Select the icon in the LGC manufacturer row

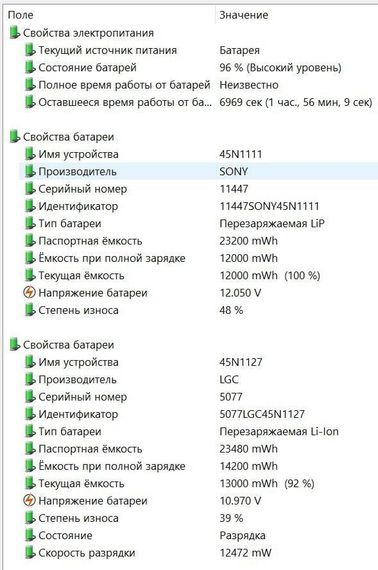click(x=30, y=379)
